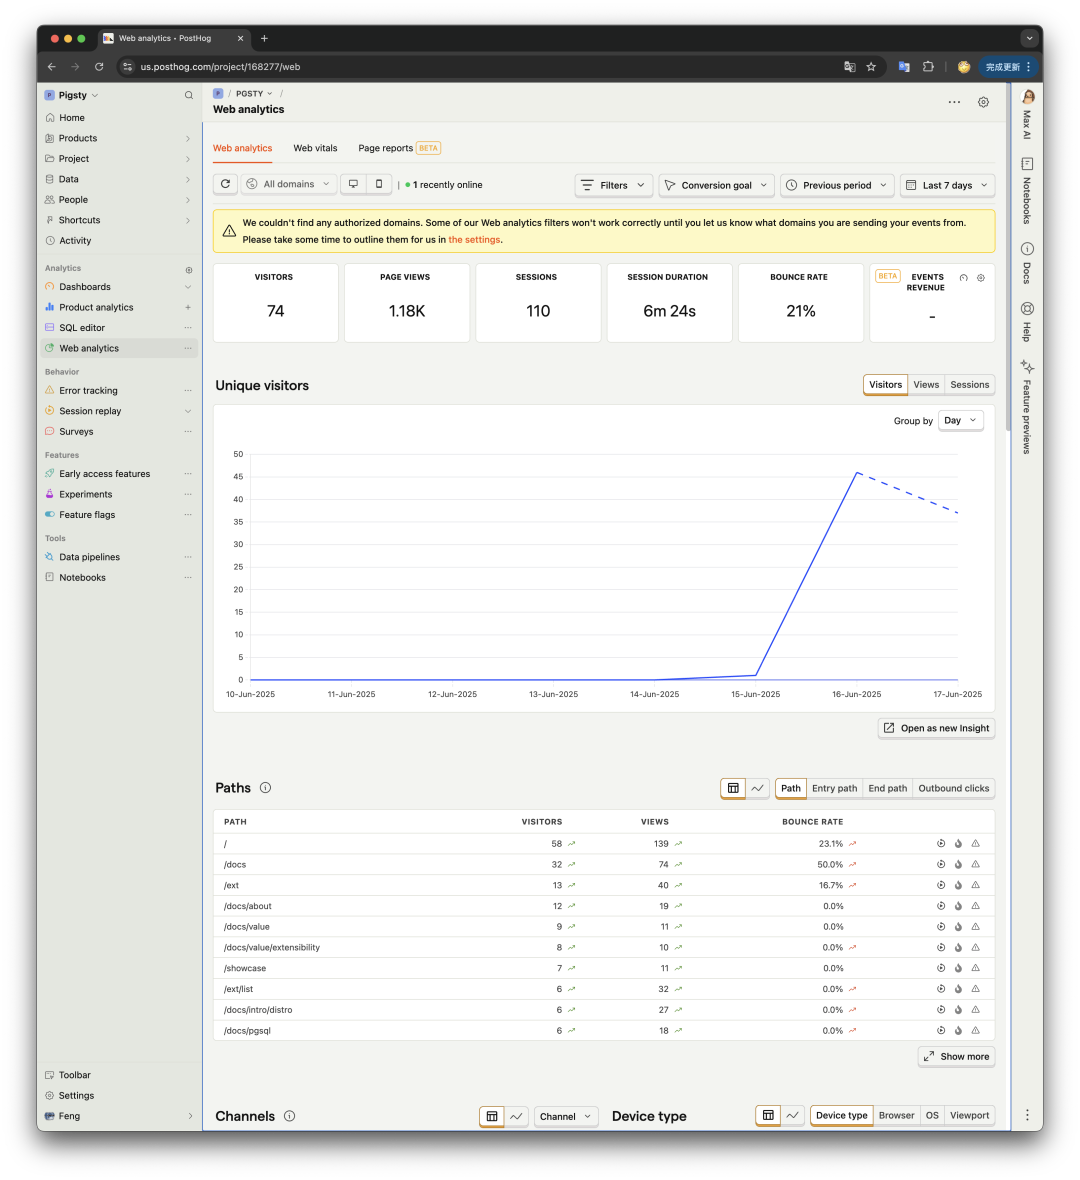Switch chart to Views
1080x1180 pixels.
[926, 385]
